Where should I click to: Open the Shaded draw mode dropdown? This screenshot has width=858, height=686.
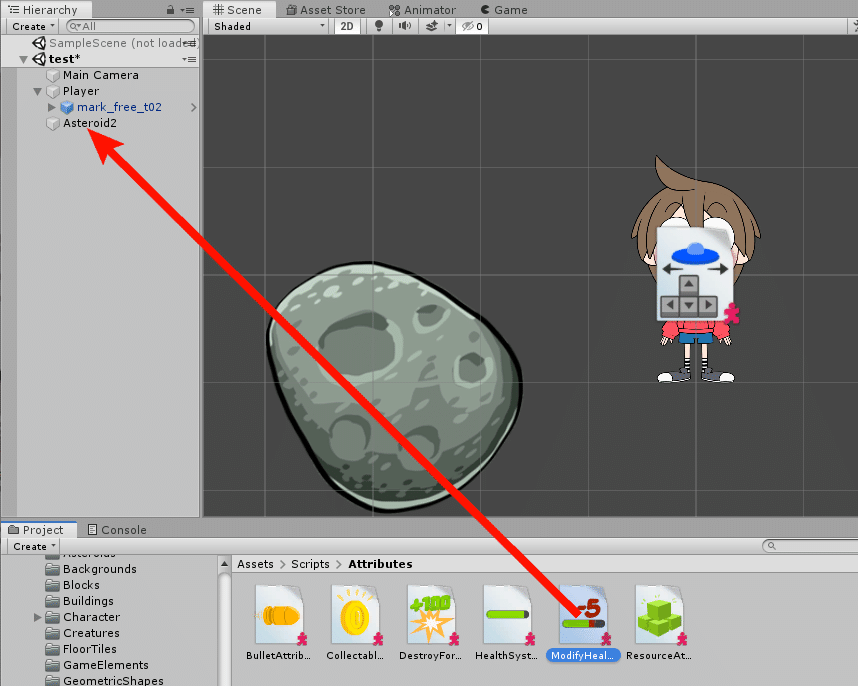click(x=269, y=26)
